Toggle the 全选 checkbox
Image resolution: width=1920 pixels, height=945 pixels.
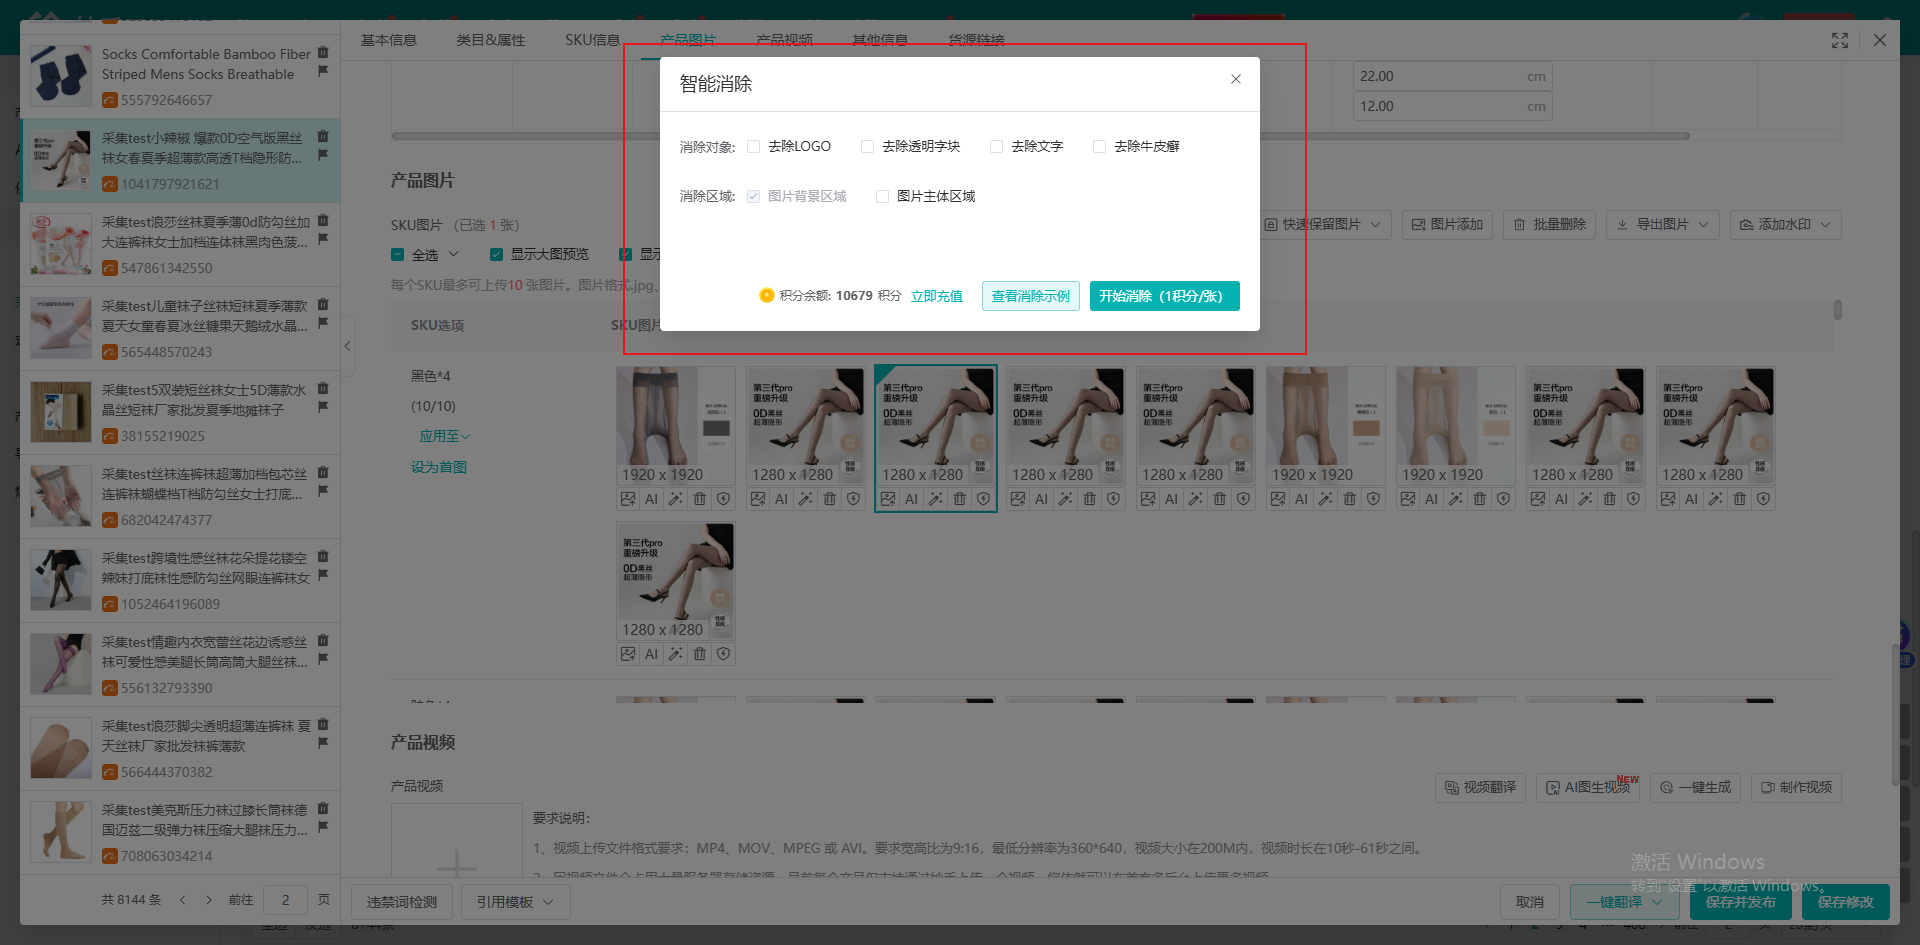point(398,255)
